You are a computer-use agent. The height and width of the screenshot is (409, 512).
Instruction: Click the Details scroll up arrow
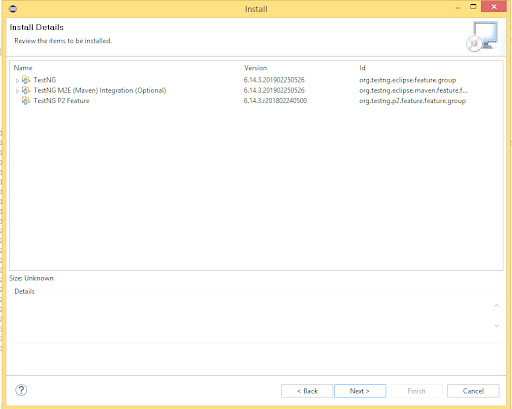click(x=497, y=305)
